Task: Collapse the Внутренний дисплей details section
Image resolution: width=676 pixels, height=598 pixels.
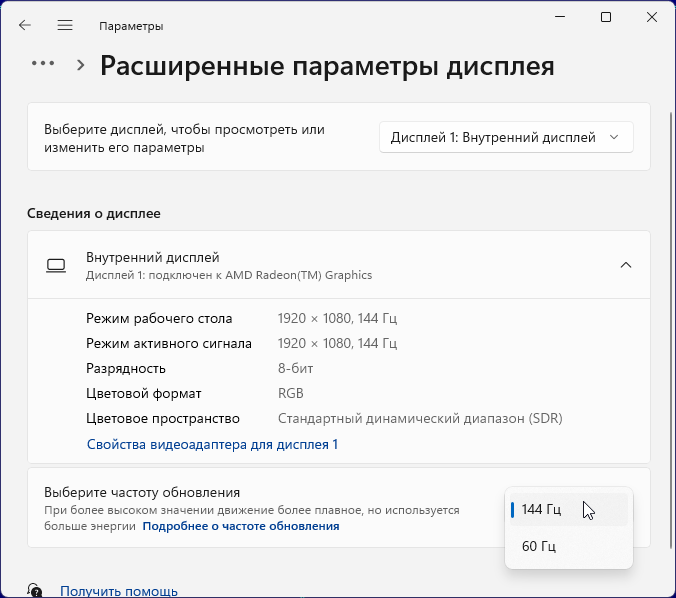Action: click(x=626, y=265)
